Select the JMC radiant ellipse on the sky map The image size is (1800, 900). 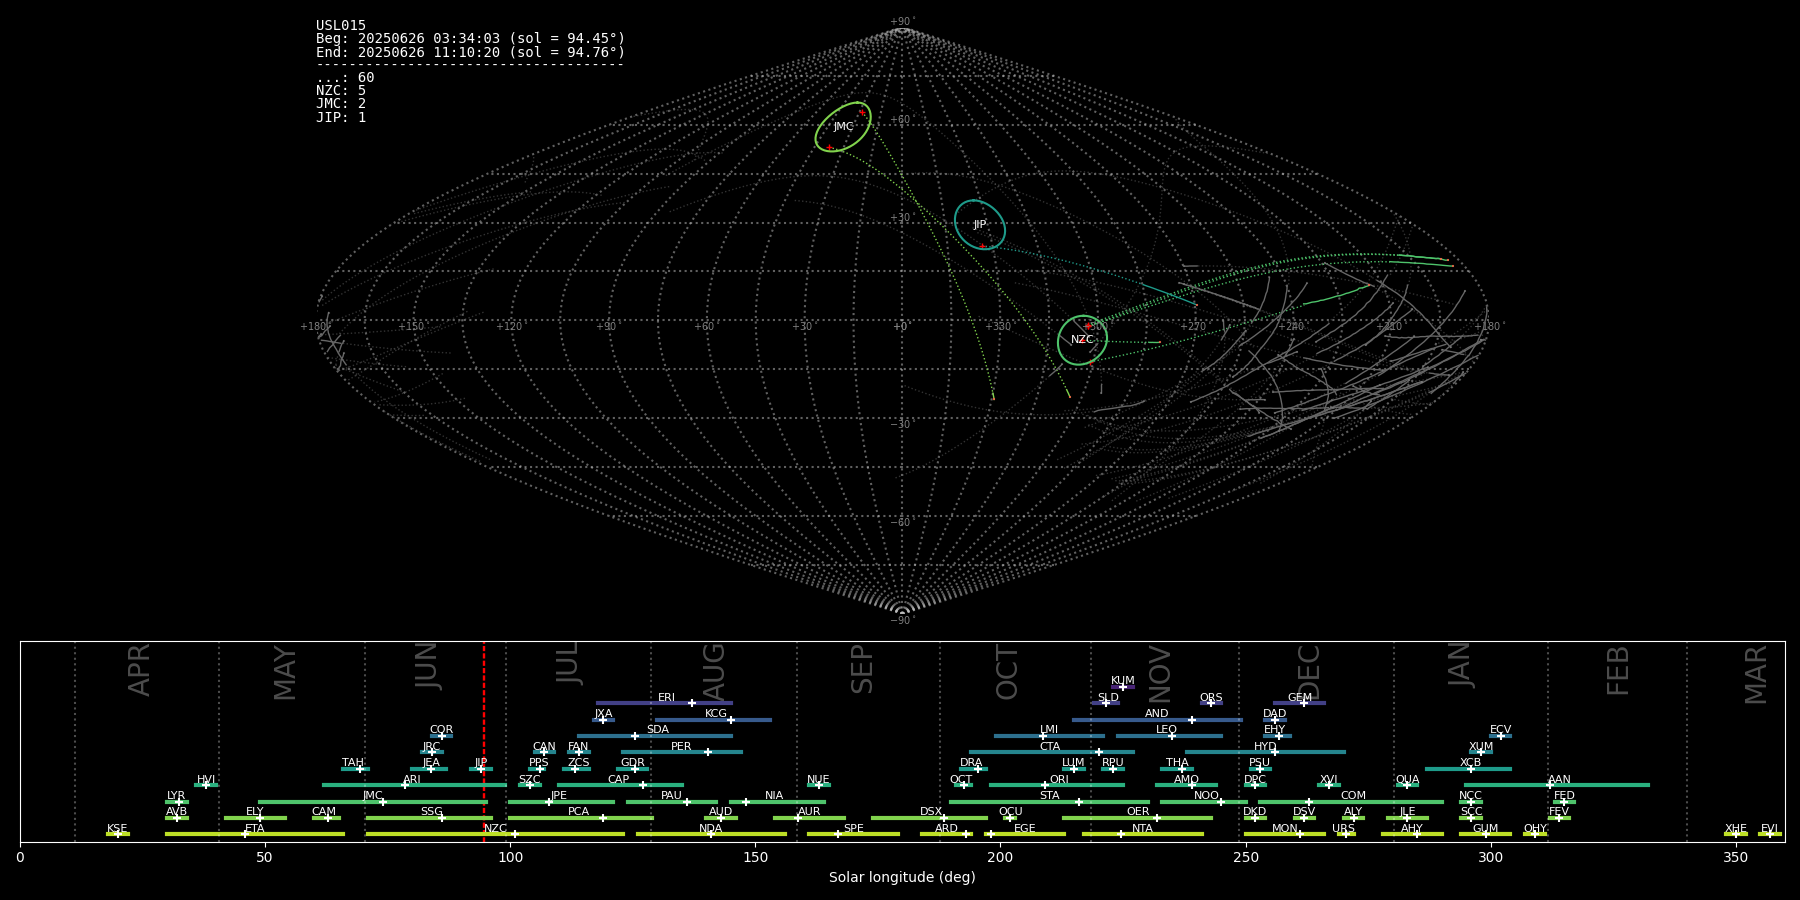click(843, 127)
